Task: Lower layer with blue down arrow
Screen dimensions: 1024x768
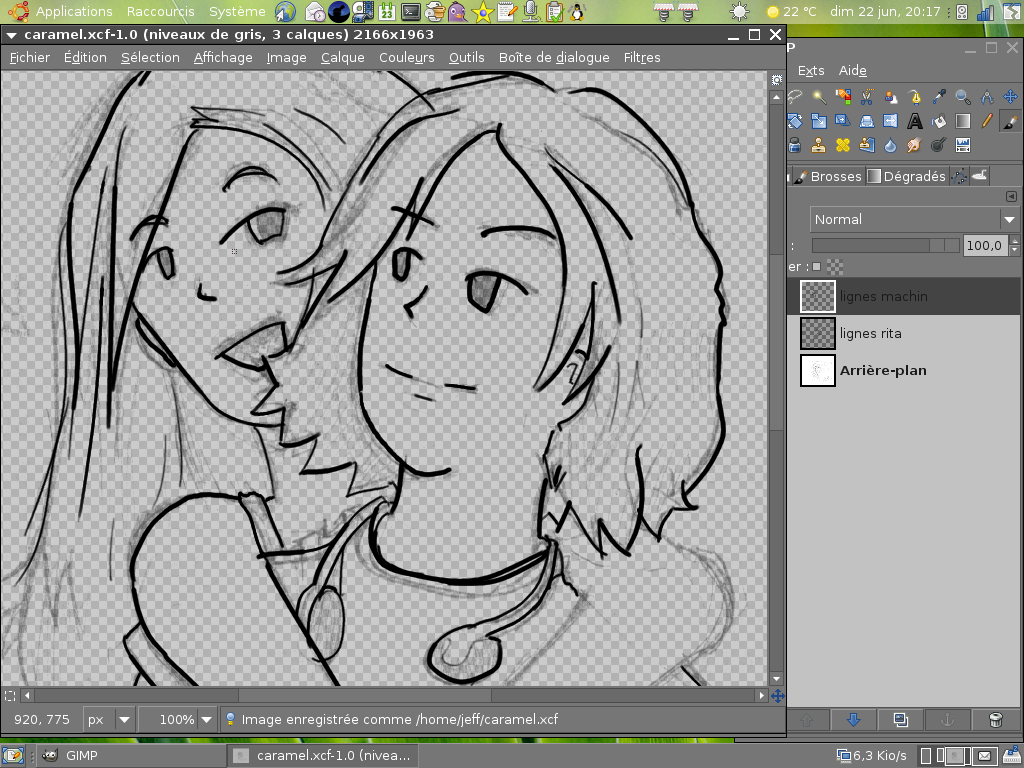Action: coord(853,719)
